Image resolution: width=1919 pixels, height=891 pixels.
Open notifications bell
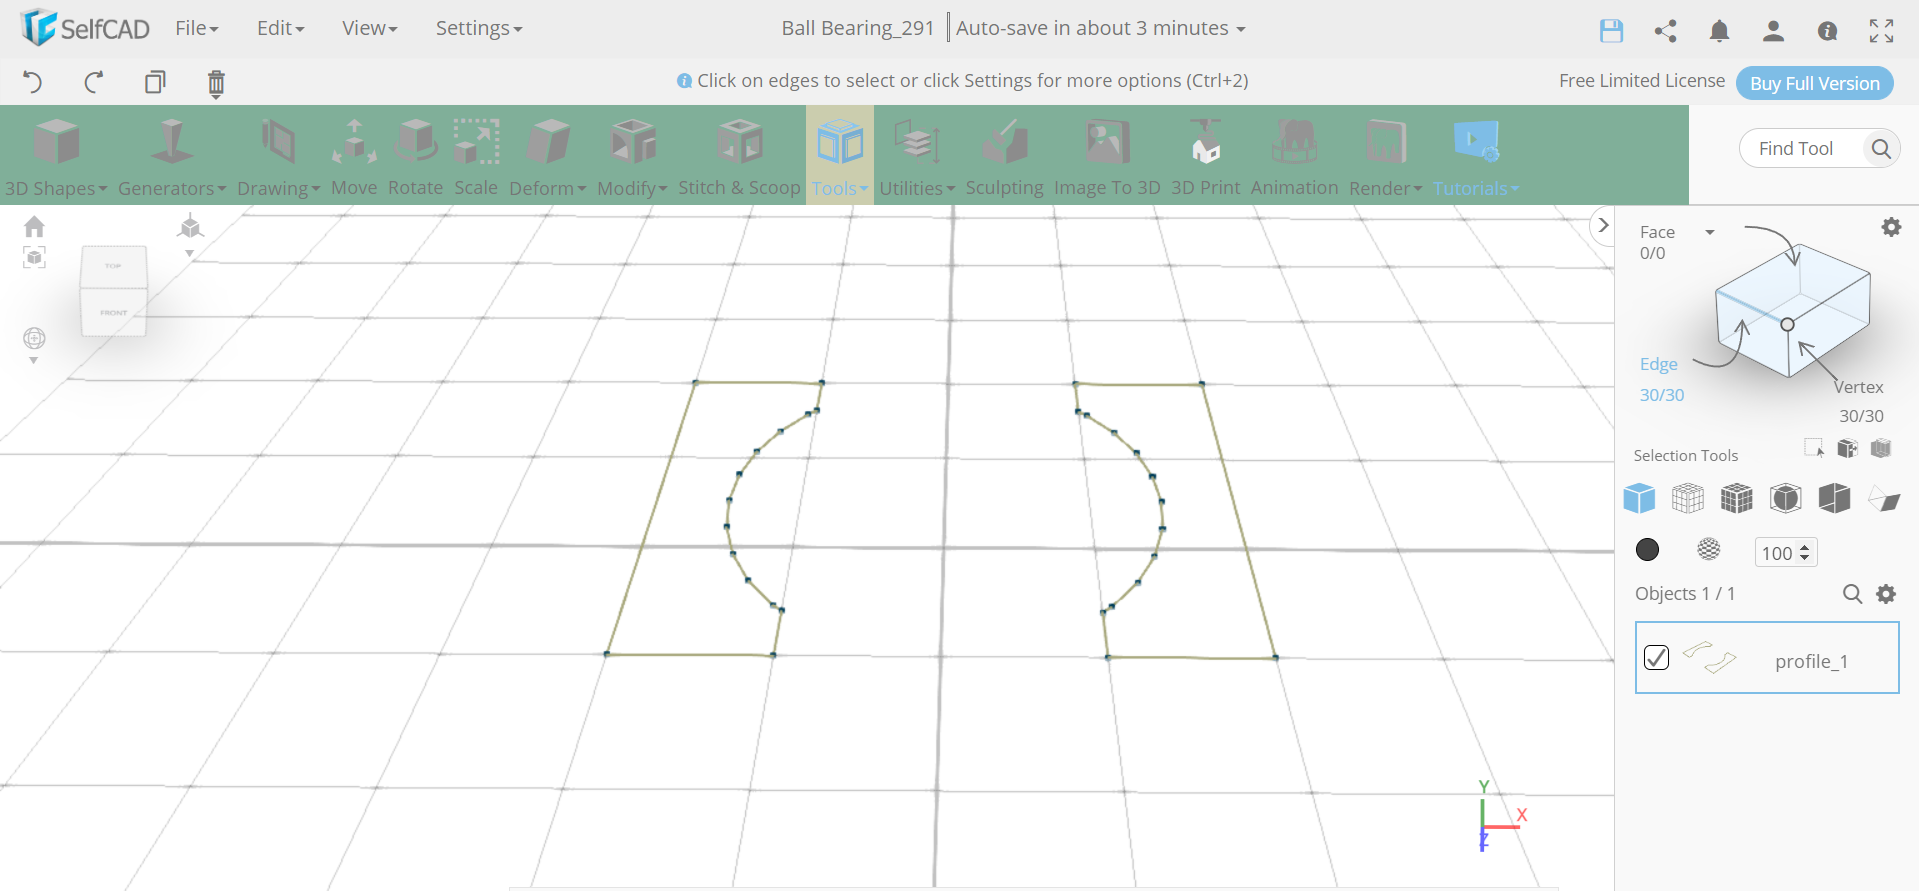tap(1719, 31)
